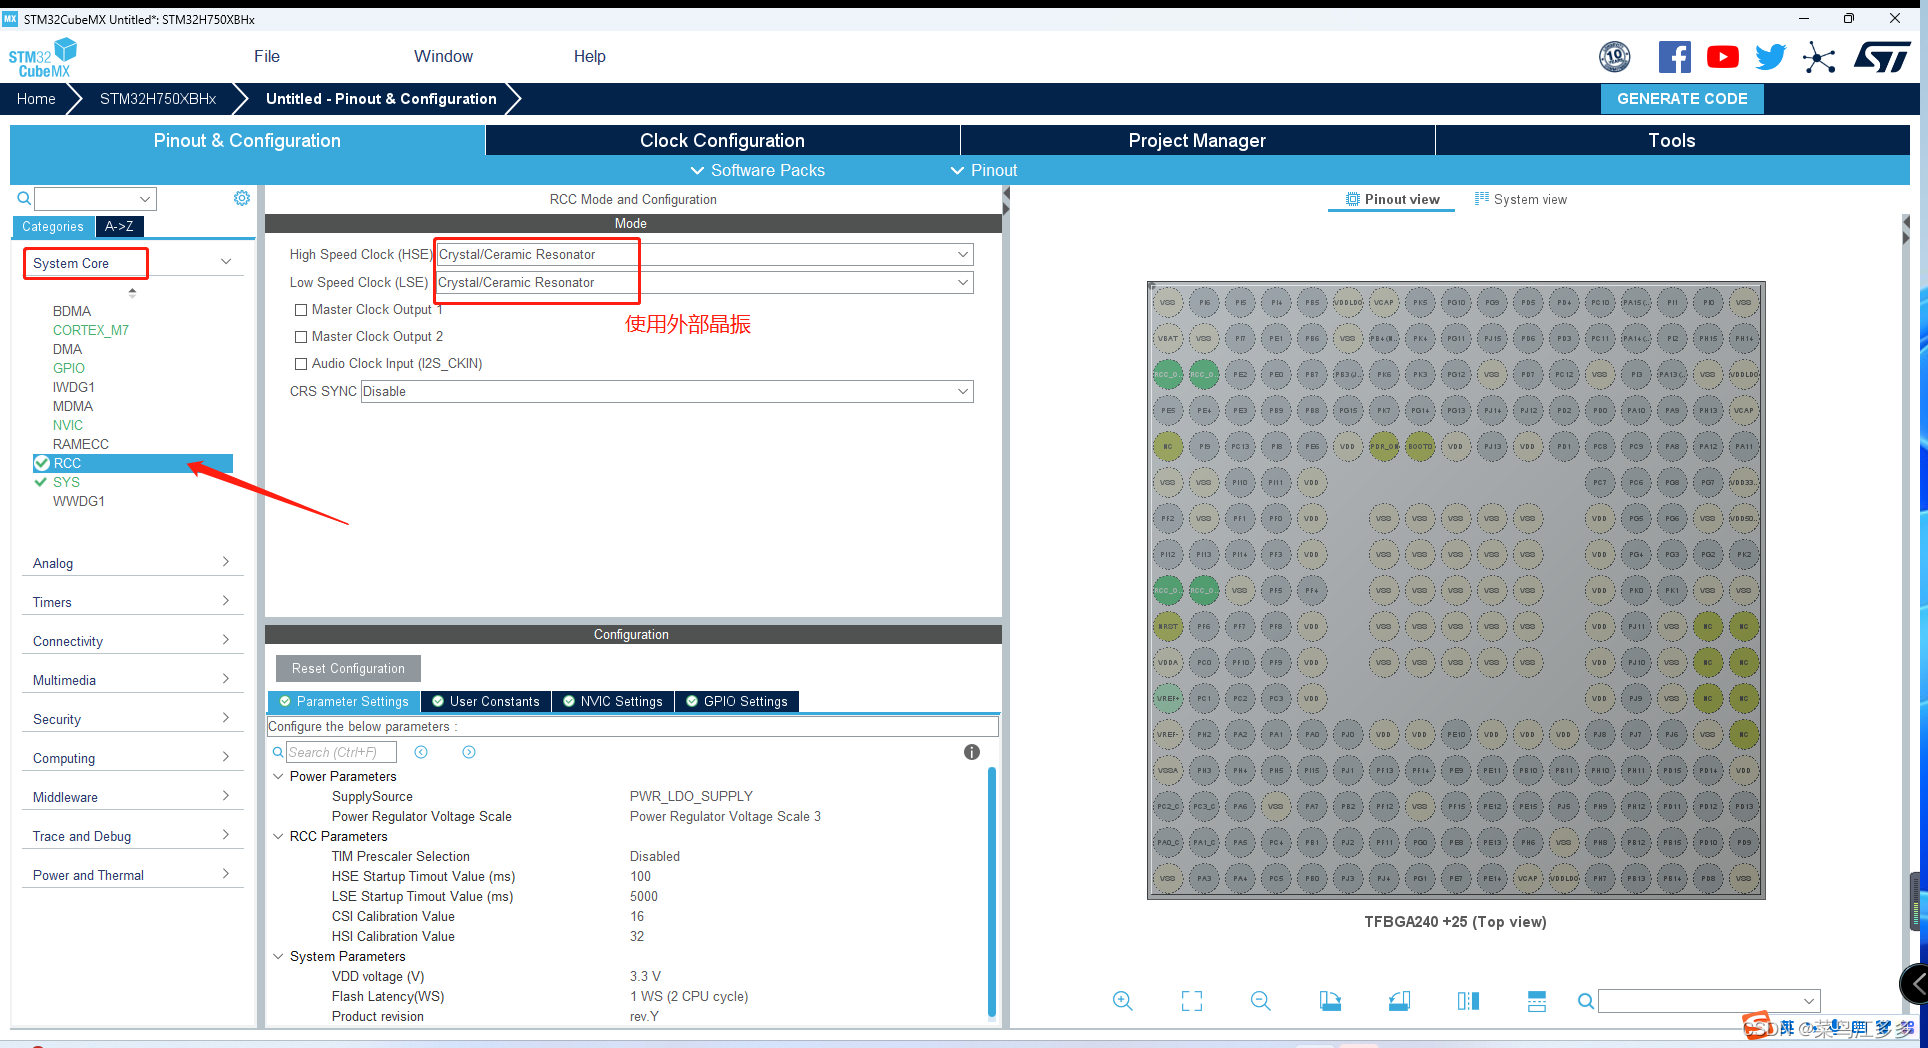The image size is (1928, 1048).
Task: Open the Help menu
Action: (x=589, y=57)
